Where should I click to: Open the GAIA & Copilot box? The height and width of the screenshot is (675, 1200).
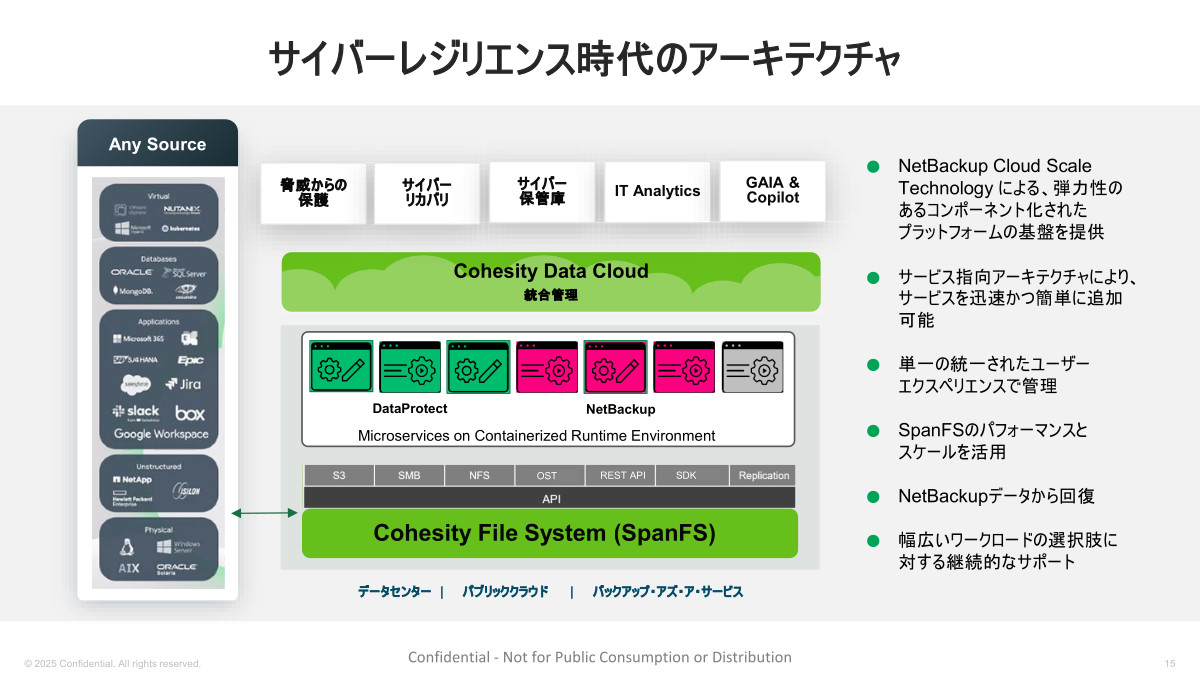click(773, 190)
